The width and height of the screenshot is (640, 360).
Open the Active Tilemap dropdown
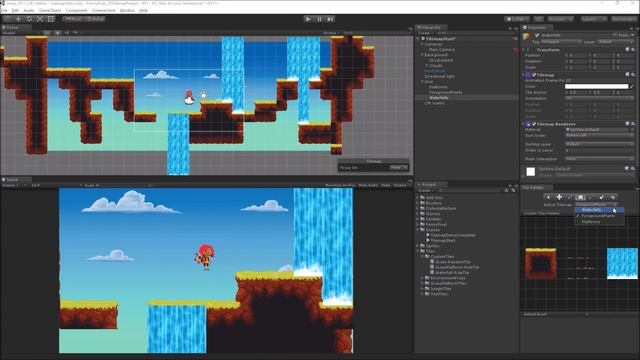point(596,204)
